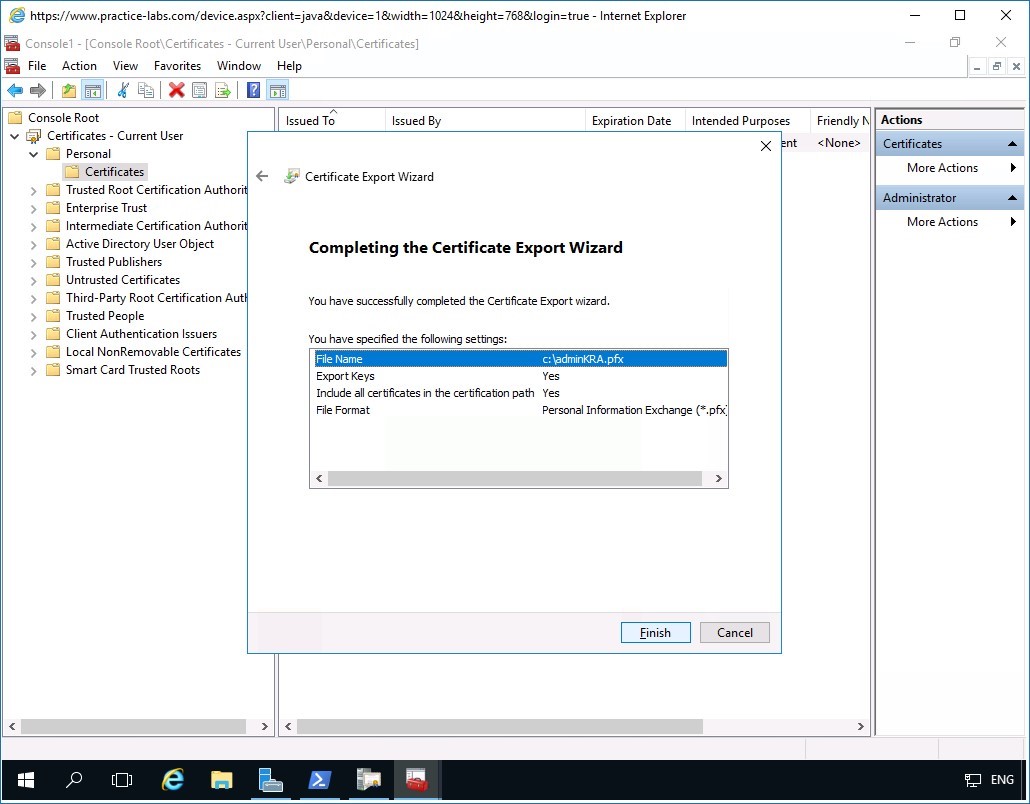
Task: Click the blue Help icon
Action: pos(254,91)
